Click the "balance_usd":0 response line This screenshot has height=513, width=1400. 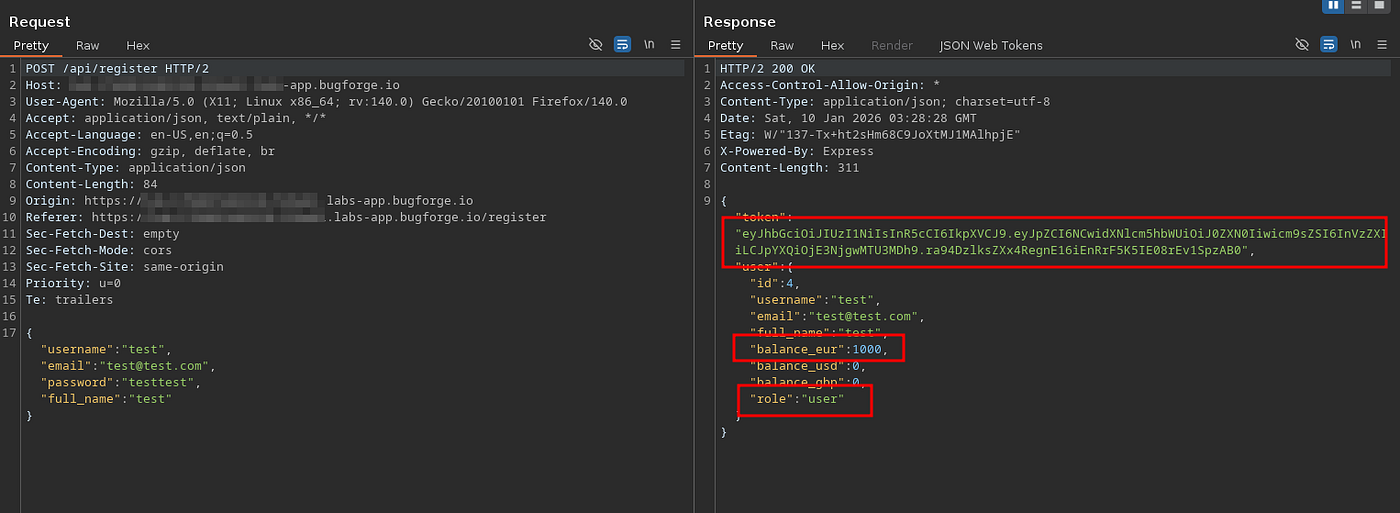point(808,365)
